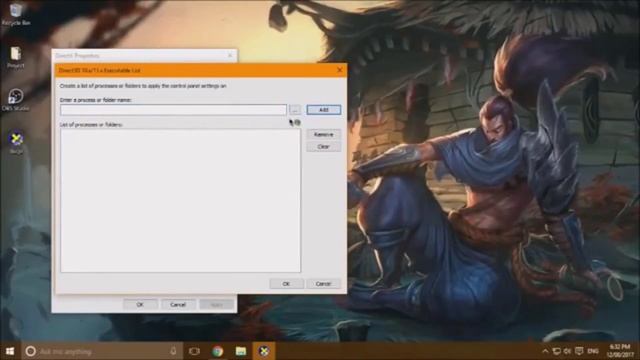640x360 pixels.
Task: Click the Cortana microphone icon
Action: (x=173, y=351)
